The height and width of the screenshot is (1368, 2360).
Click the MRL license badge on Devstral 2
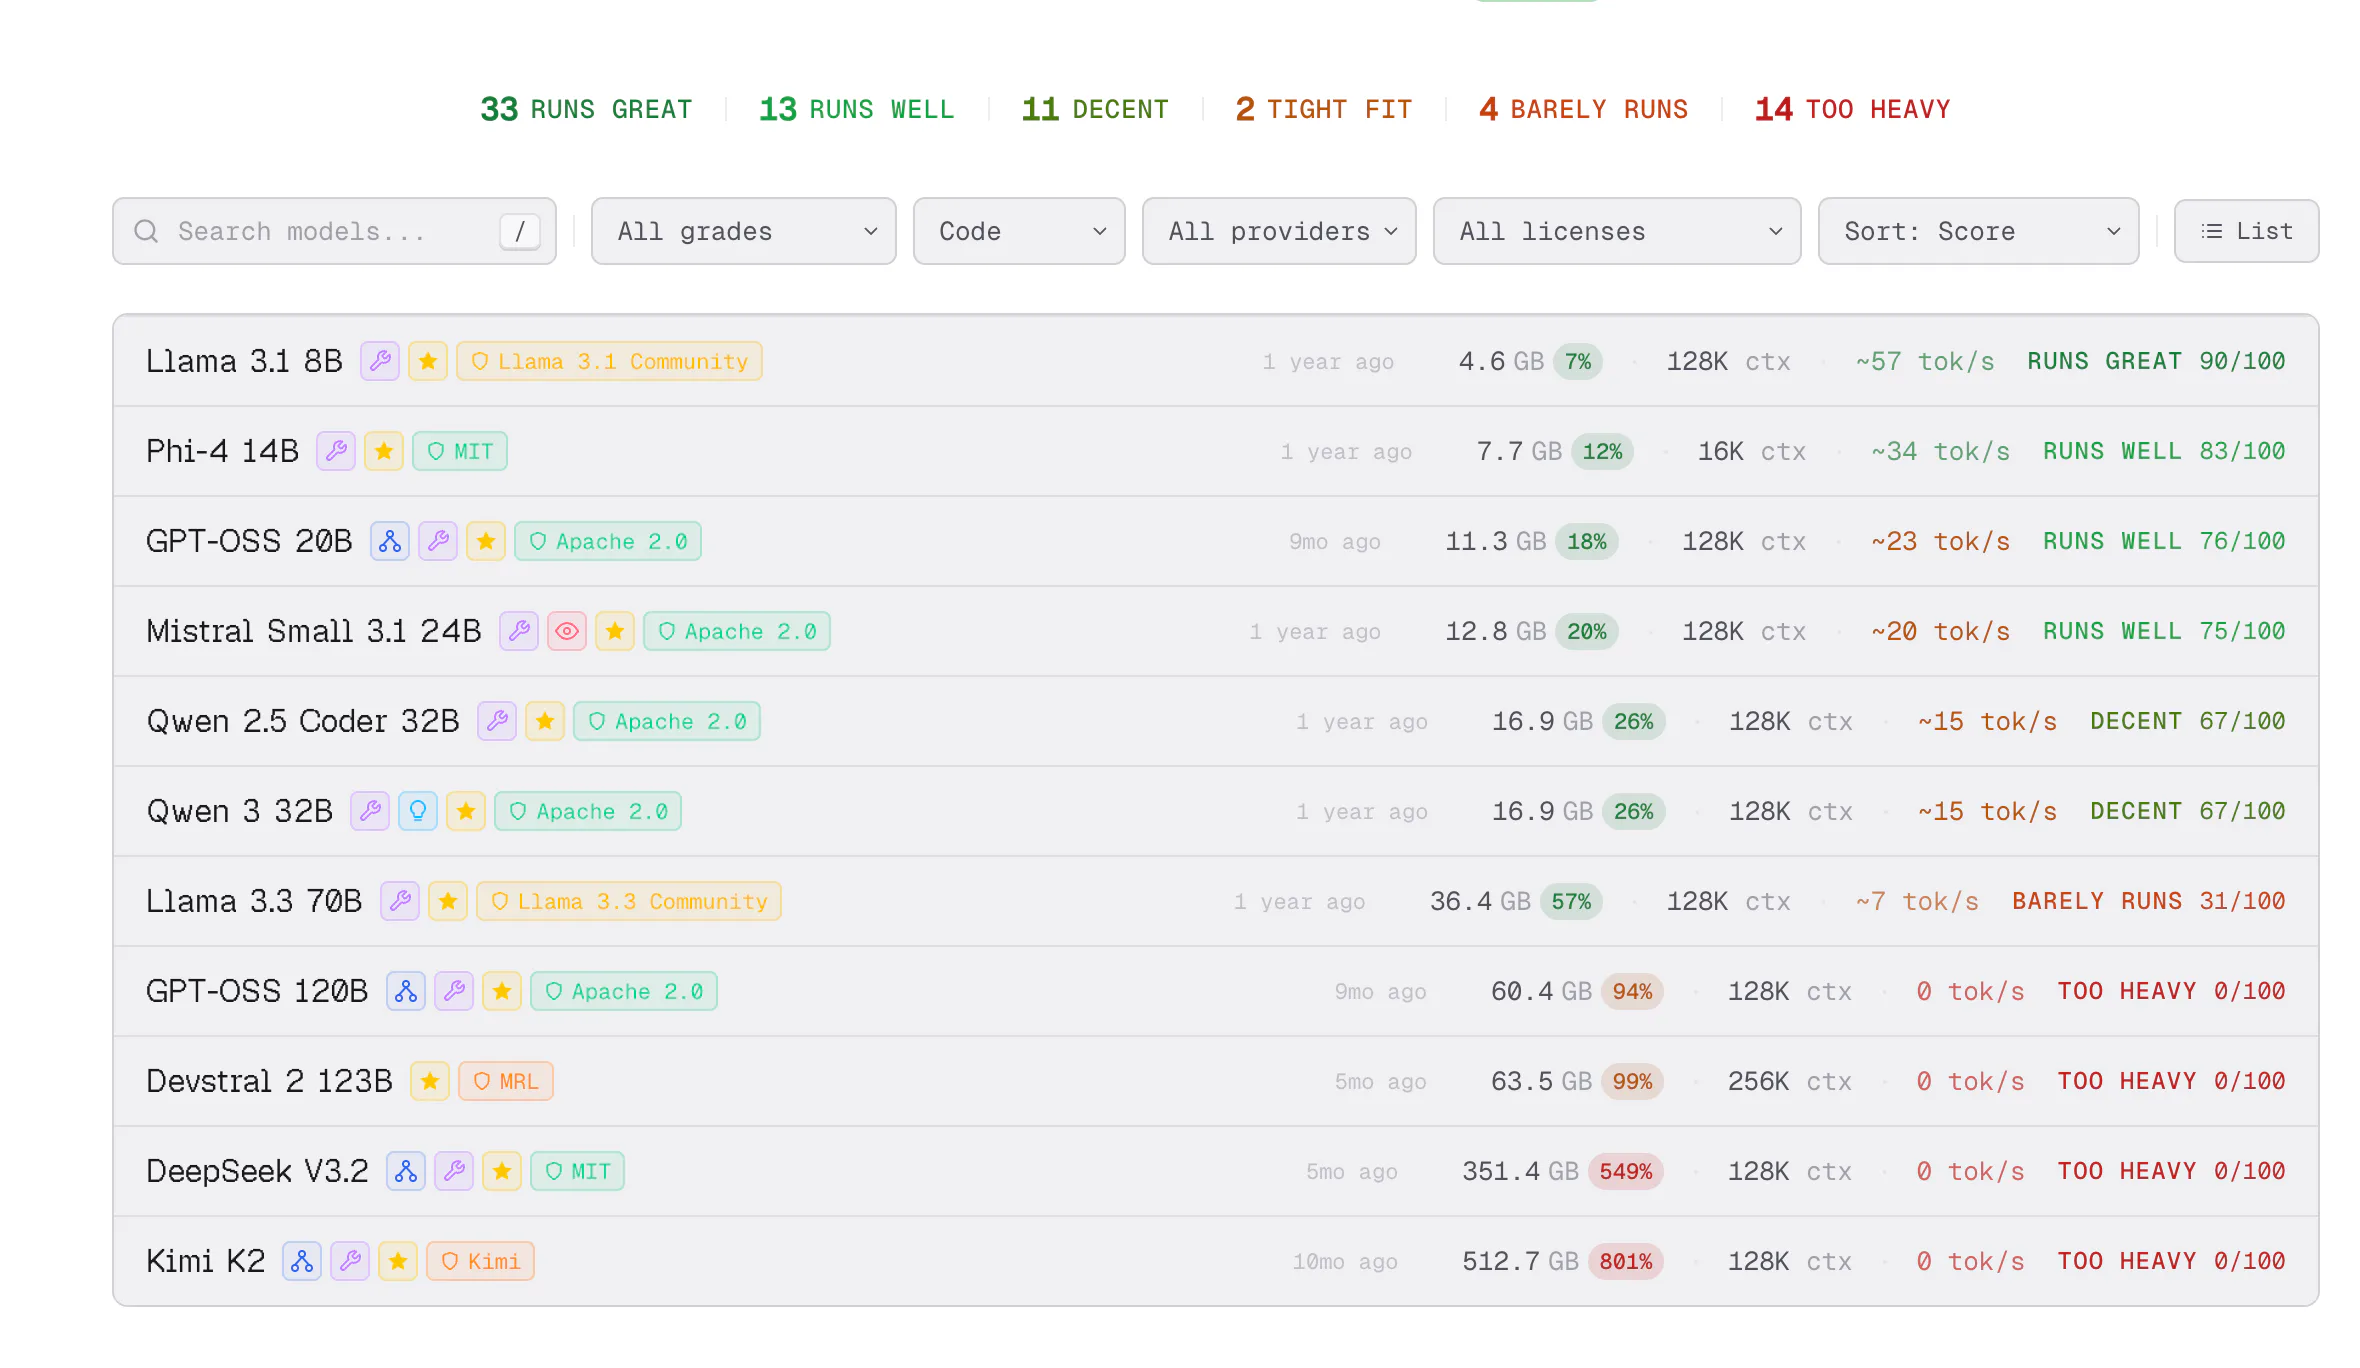click(x=506, y=1081)
